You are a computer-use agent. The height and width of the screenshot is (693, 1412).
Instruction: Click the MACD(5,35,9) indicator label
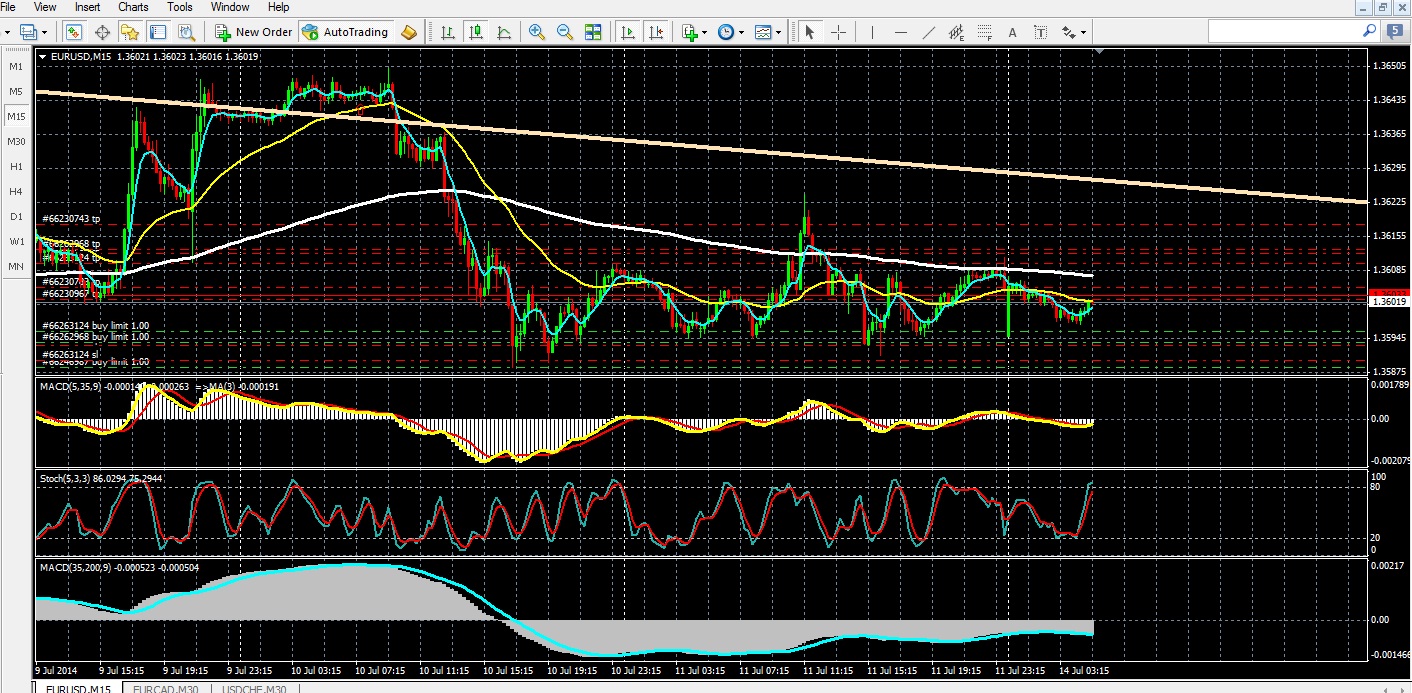coord(69,385)
